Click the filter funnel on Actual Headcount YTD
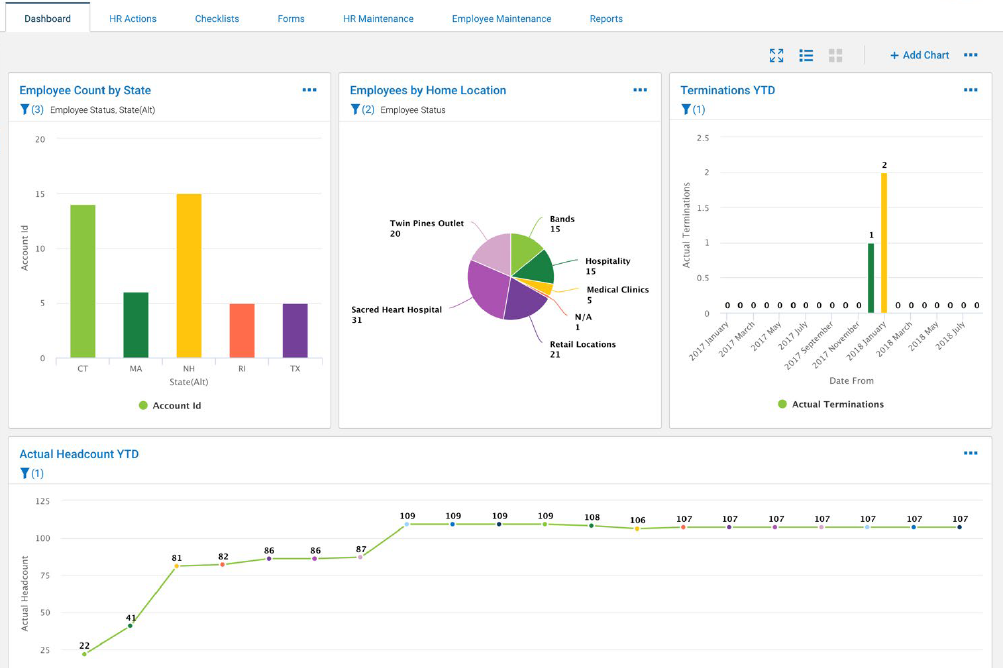Image resolution: width=1006 pixels, height=668 pixels. point(25,473)
